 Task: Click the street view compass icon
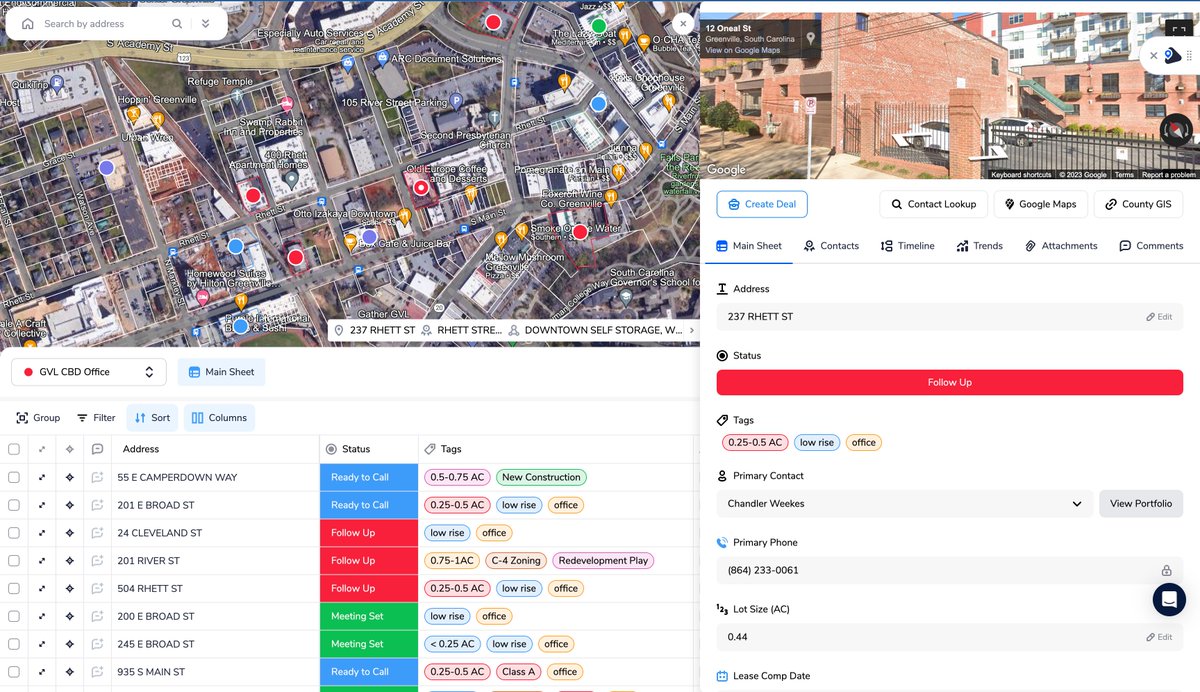[1176, 130]
